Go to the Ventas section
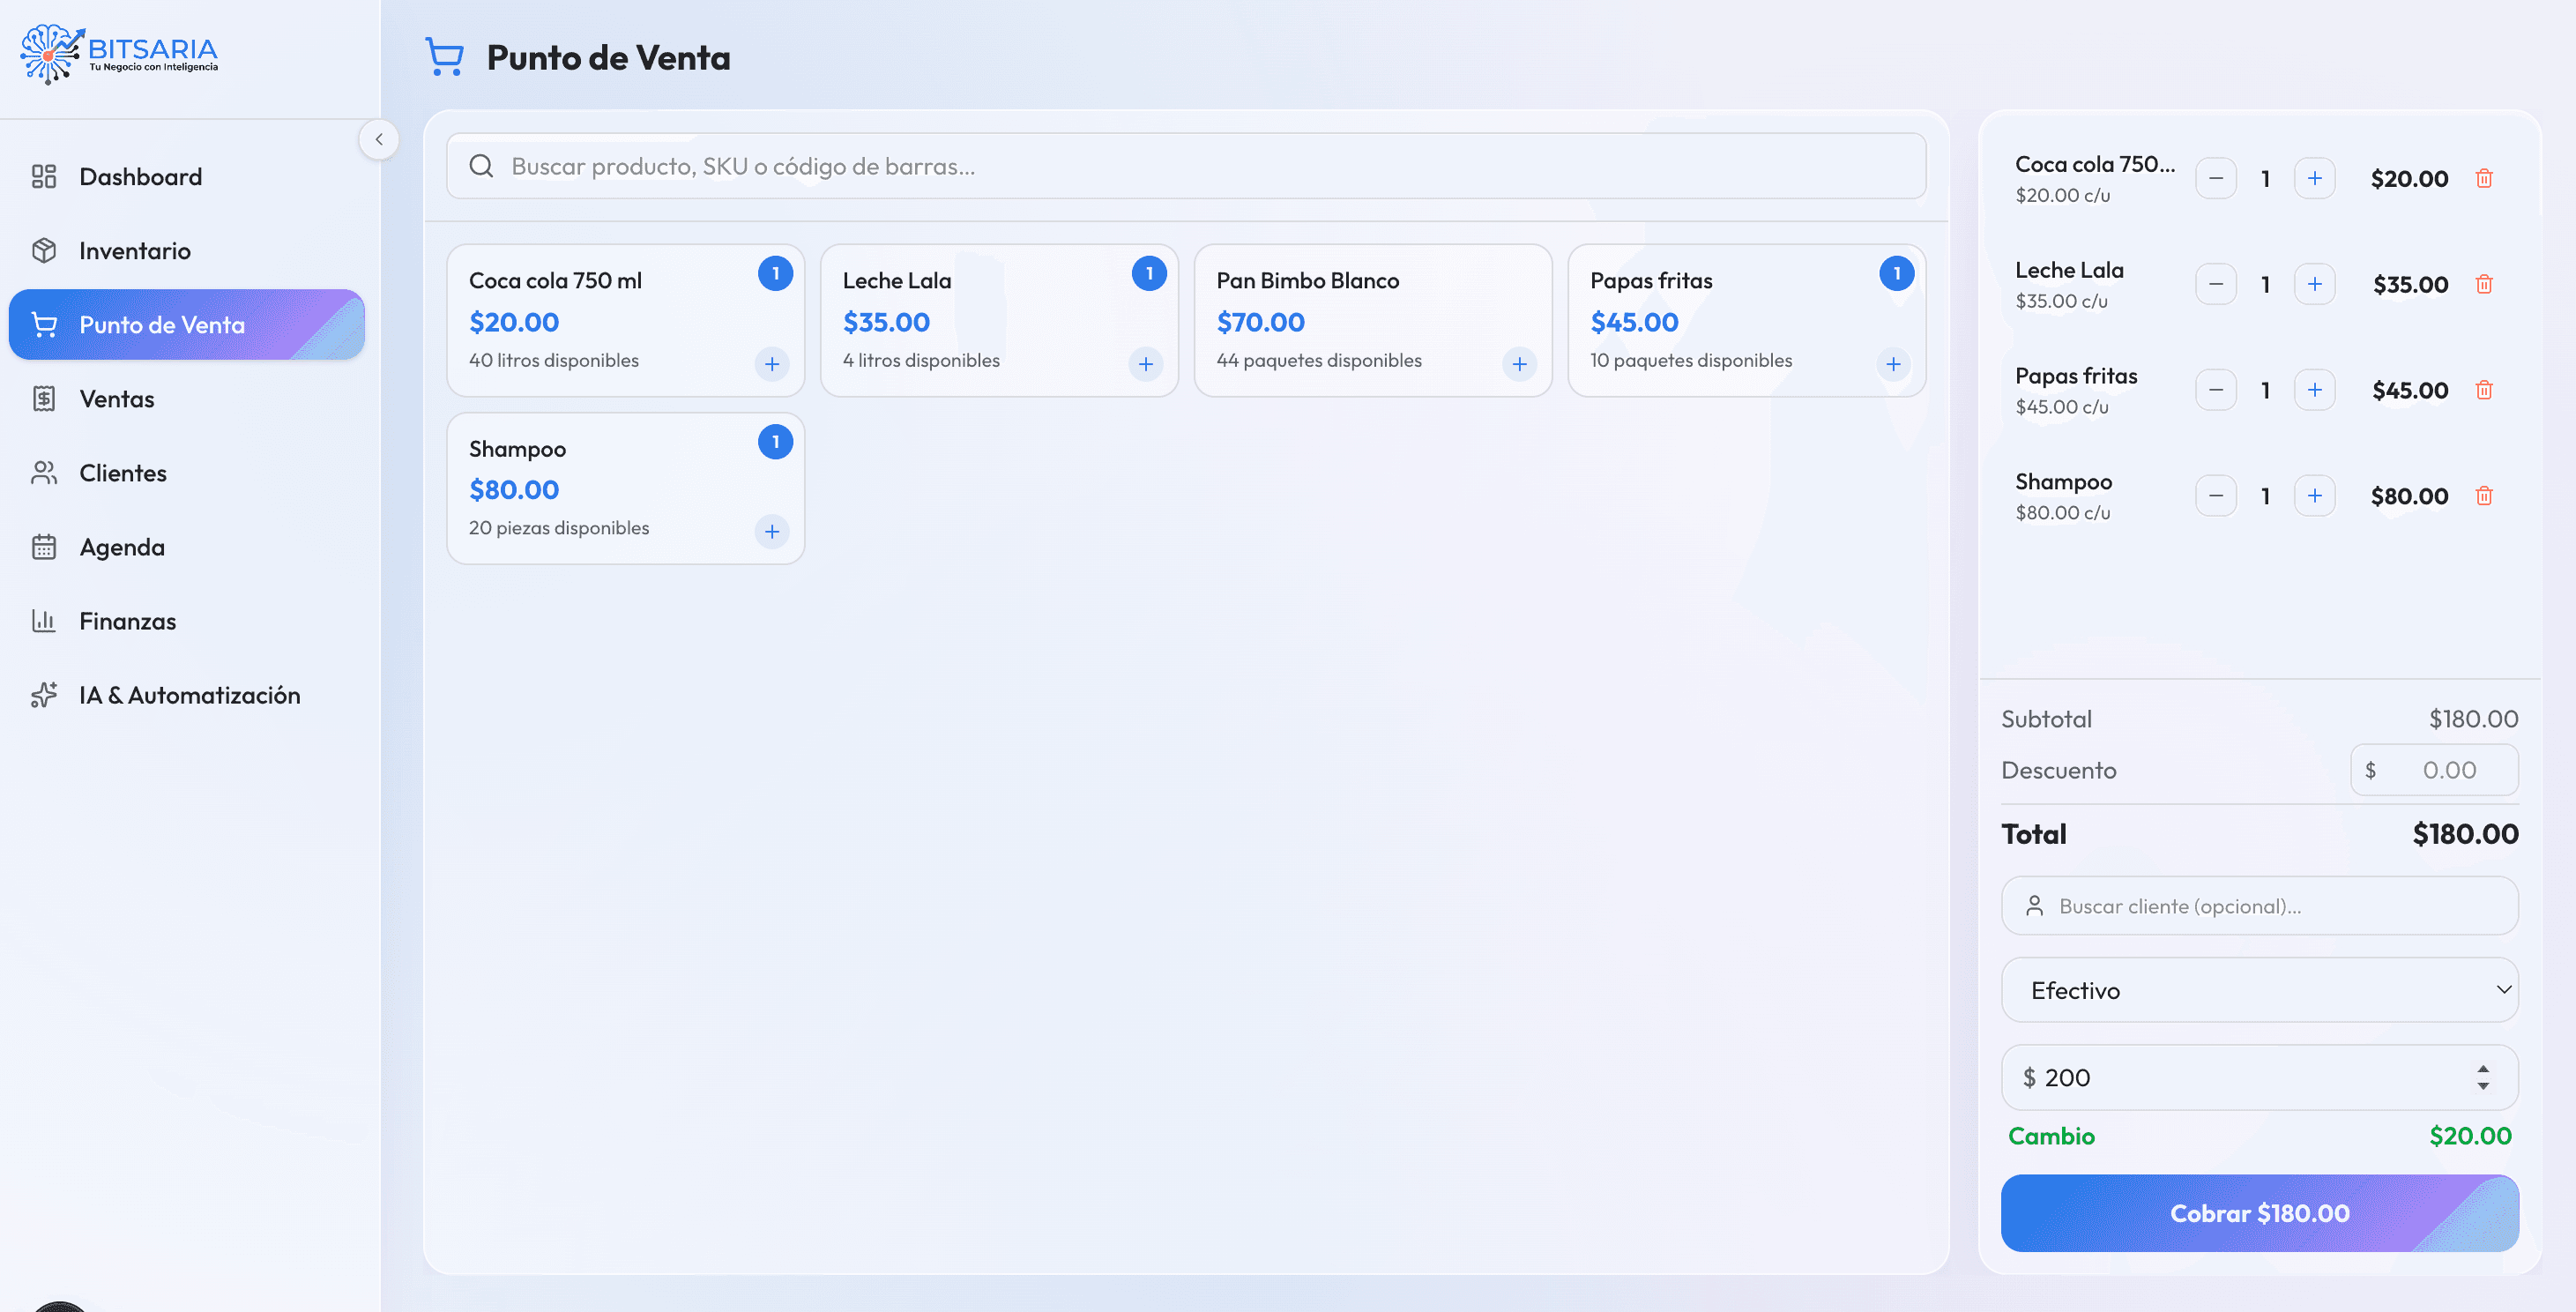The width and height of the screenshot is (2576, 1312). (116, 399)
